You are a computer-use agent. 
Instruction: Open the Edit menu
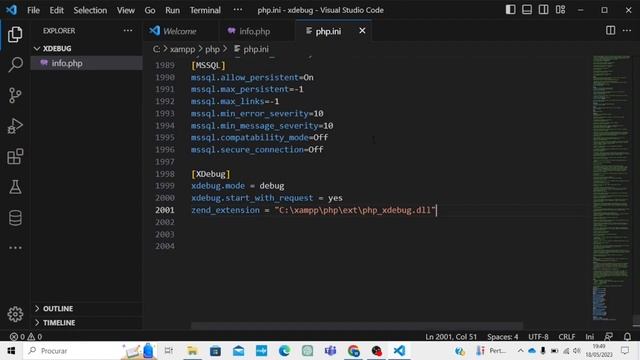[56, 10]
